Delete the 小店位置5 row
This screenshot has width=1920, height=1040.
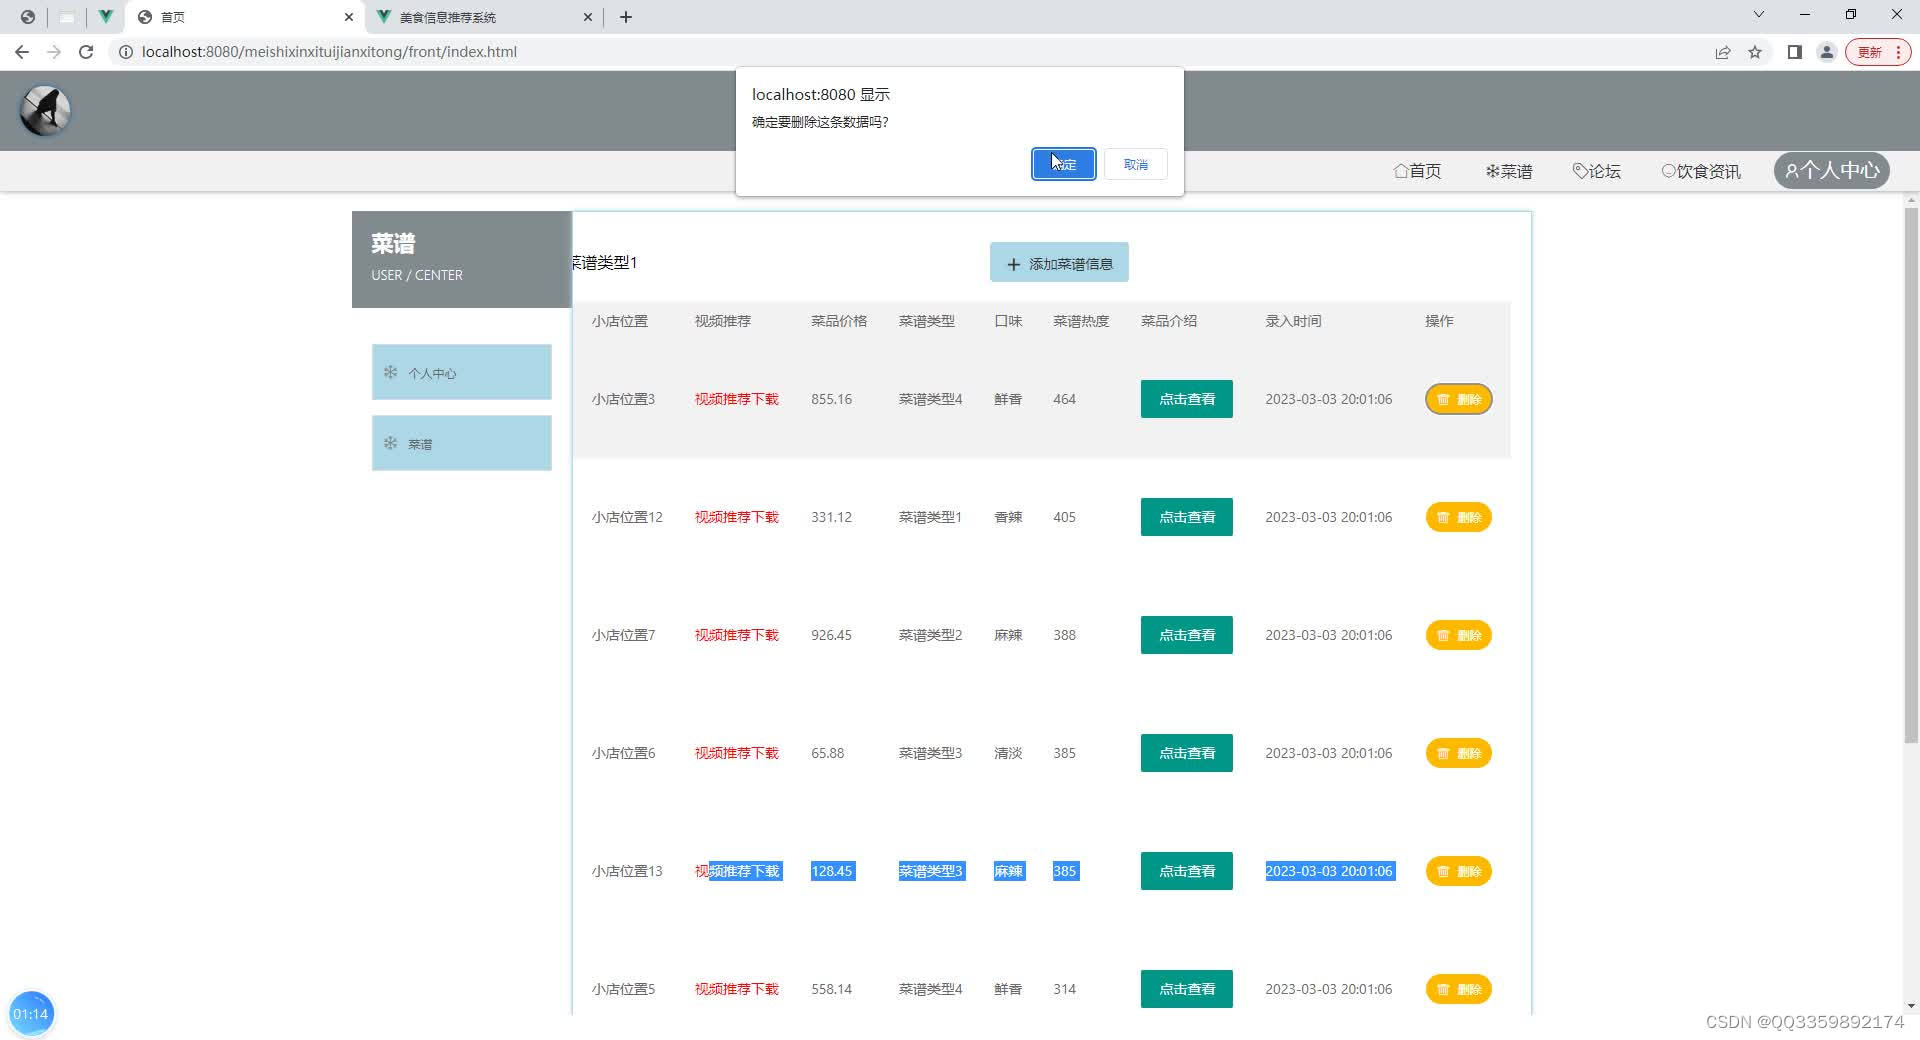coord(1458,989)
